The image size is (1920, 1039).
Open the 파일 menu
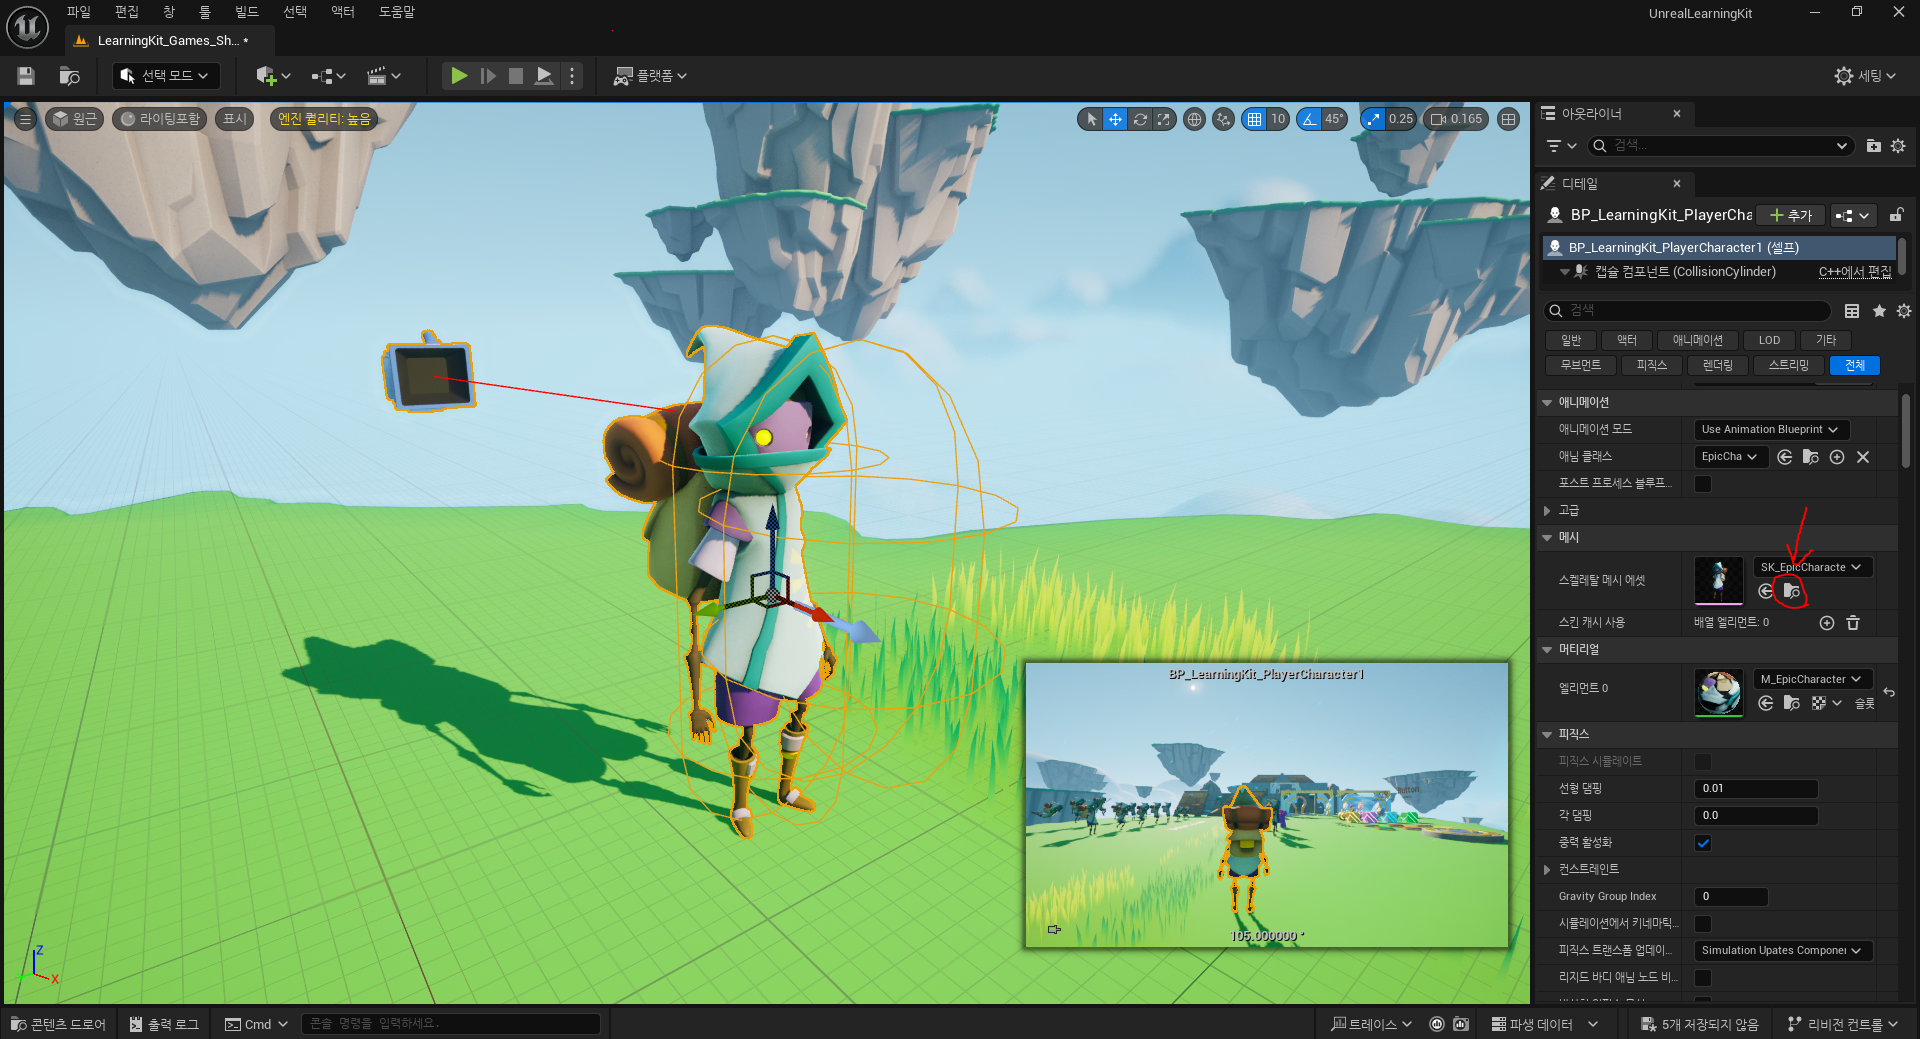click(79, 12)
